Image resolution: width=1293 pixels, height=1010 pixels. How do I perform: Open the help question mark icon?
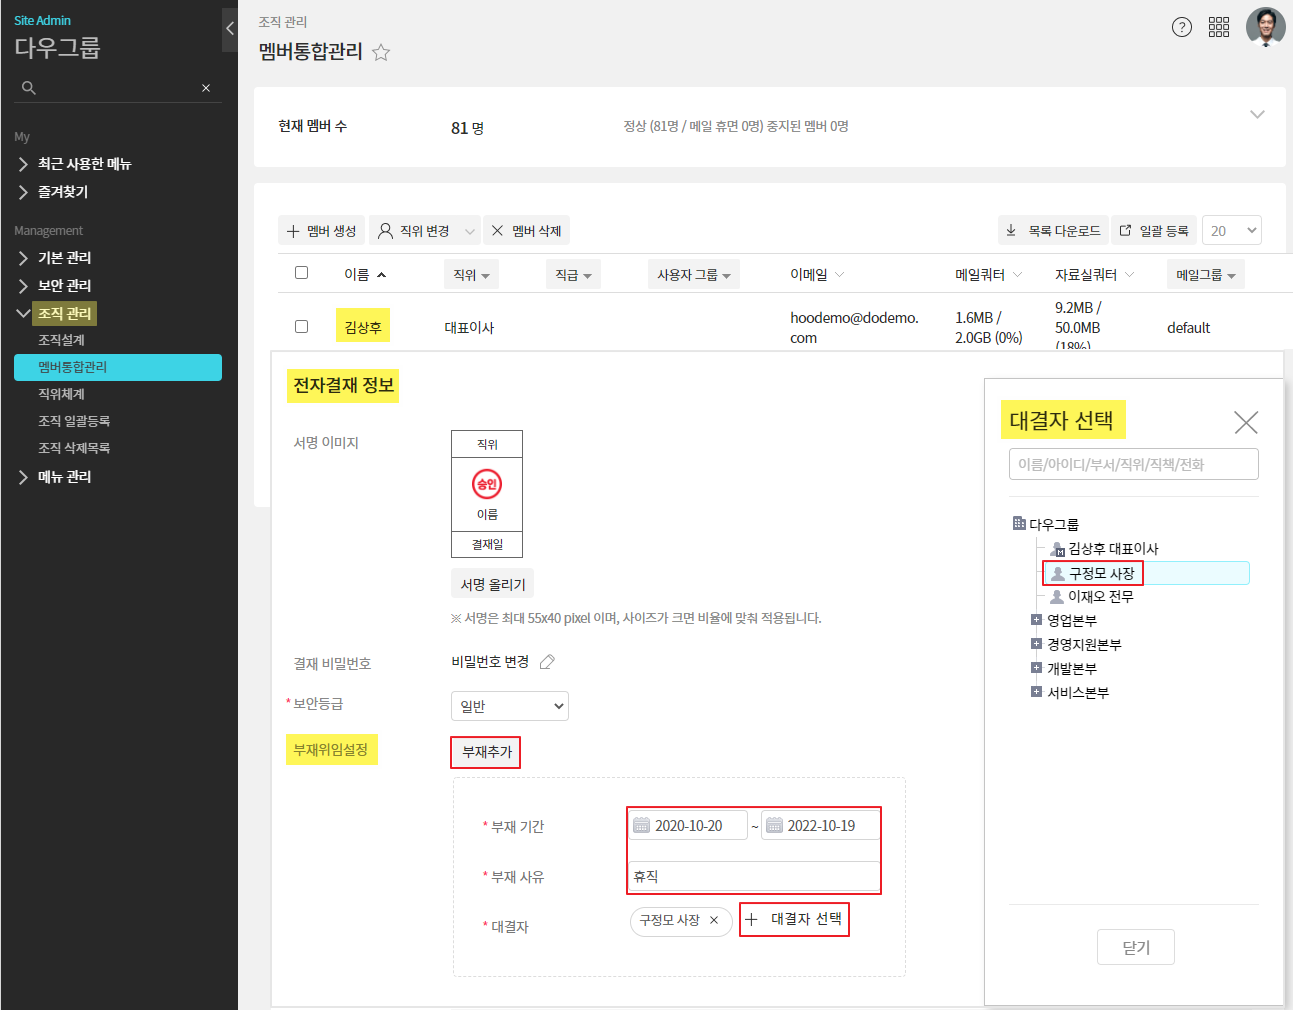point(1181,27)
